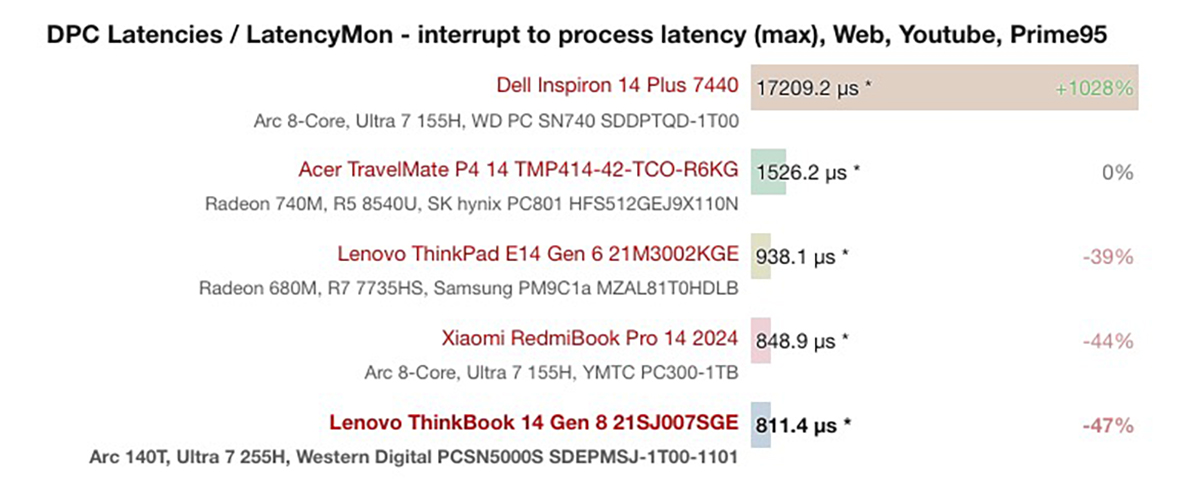Click the yellow 938.1 µs bar
This screenshot has width=1200, height=497.
point(761,257)
